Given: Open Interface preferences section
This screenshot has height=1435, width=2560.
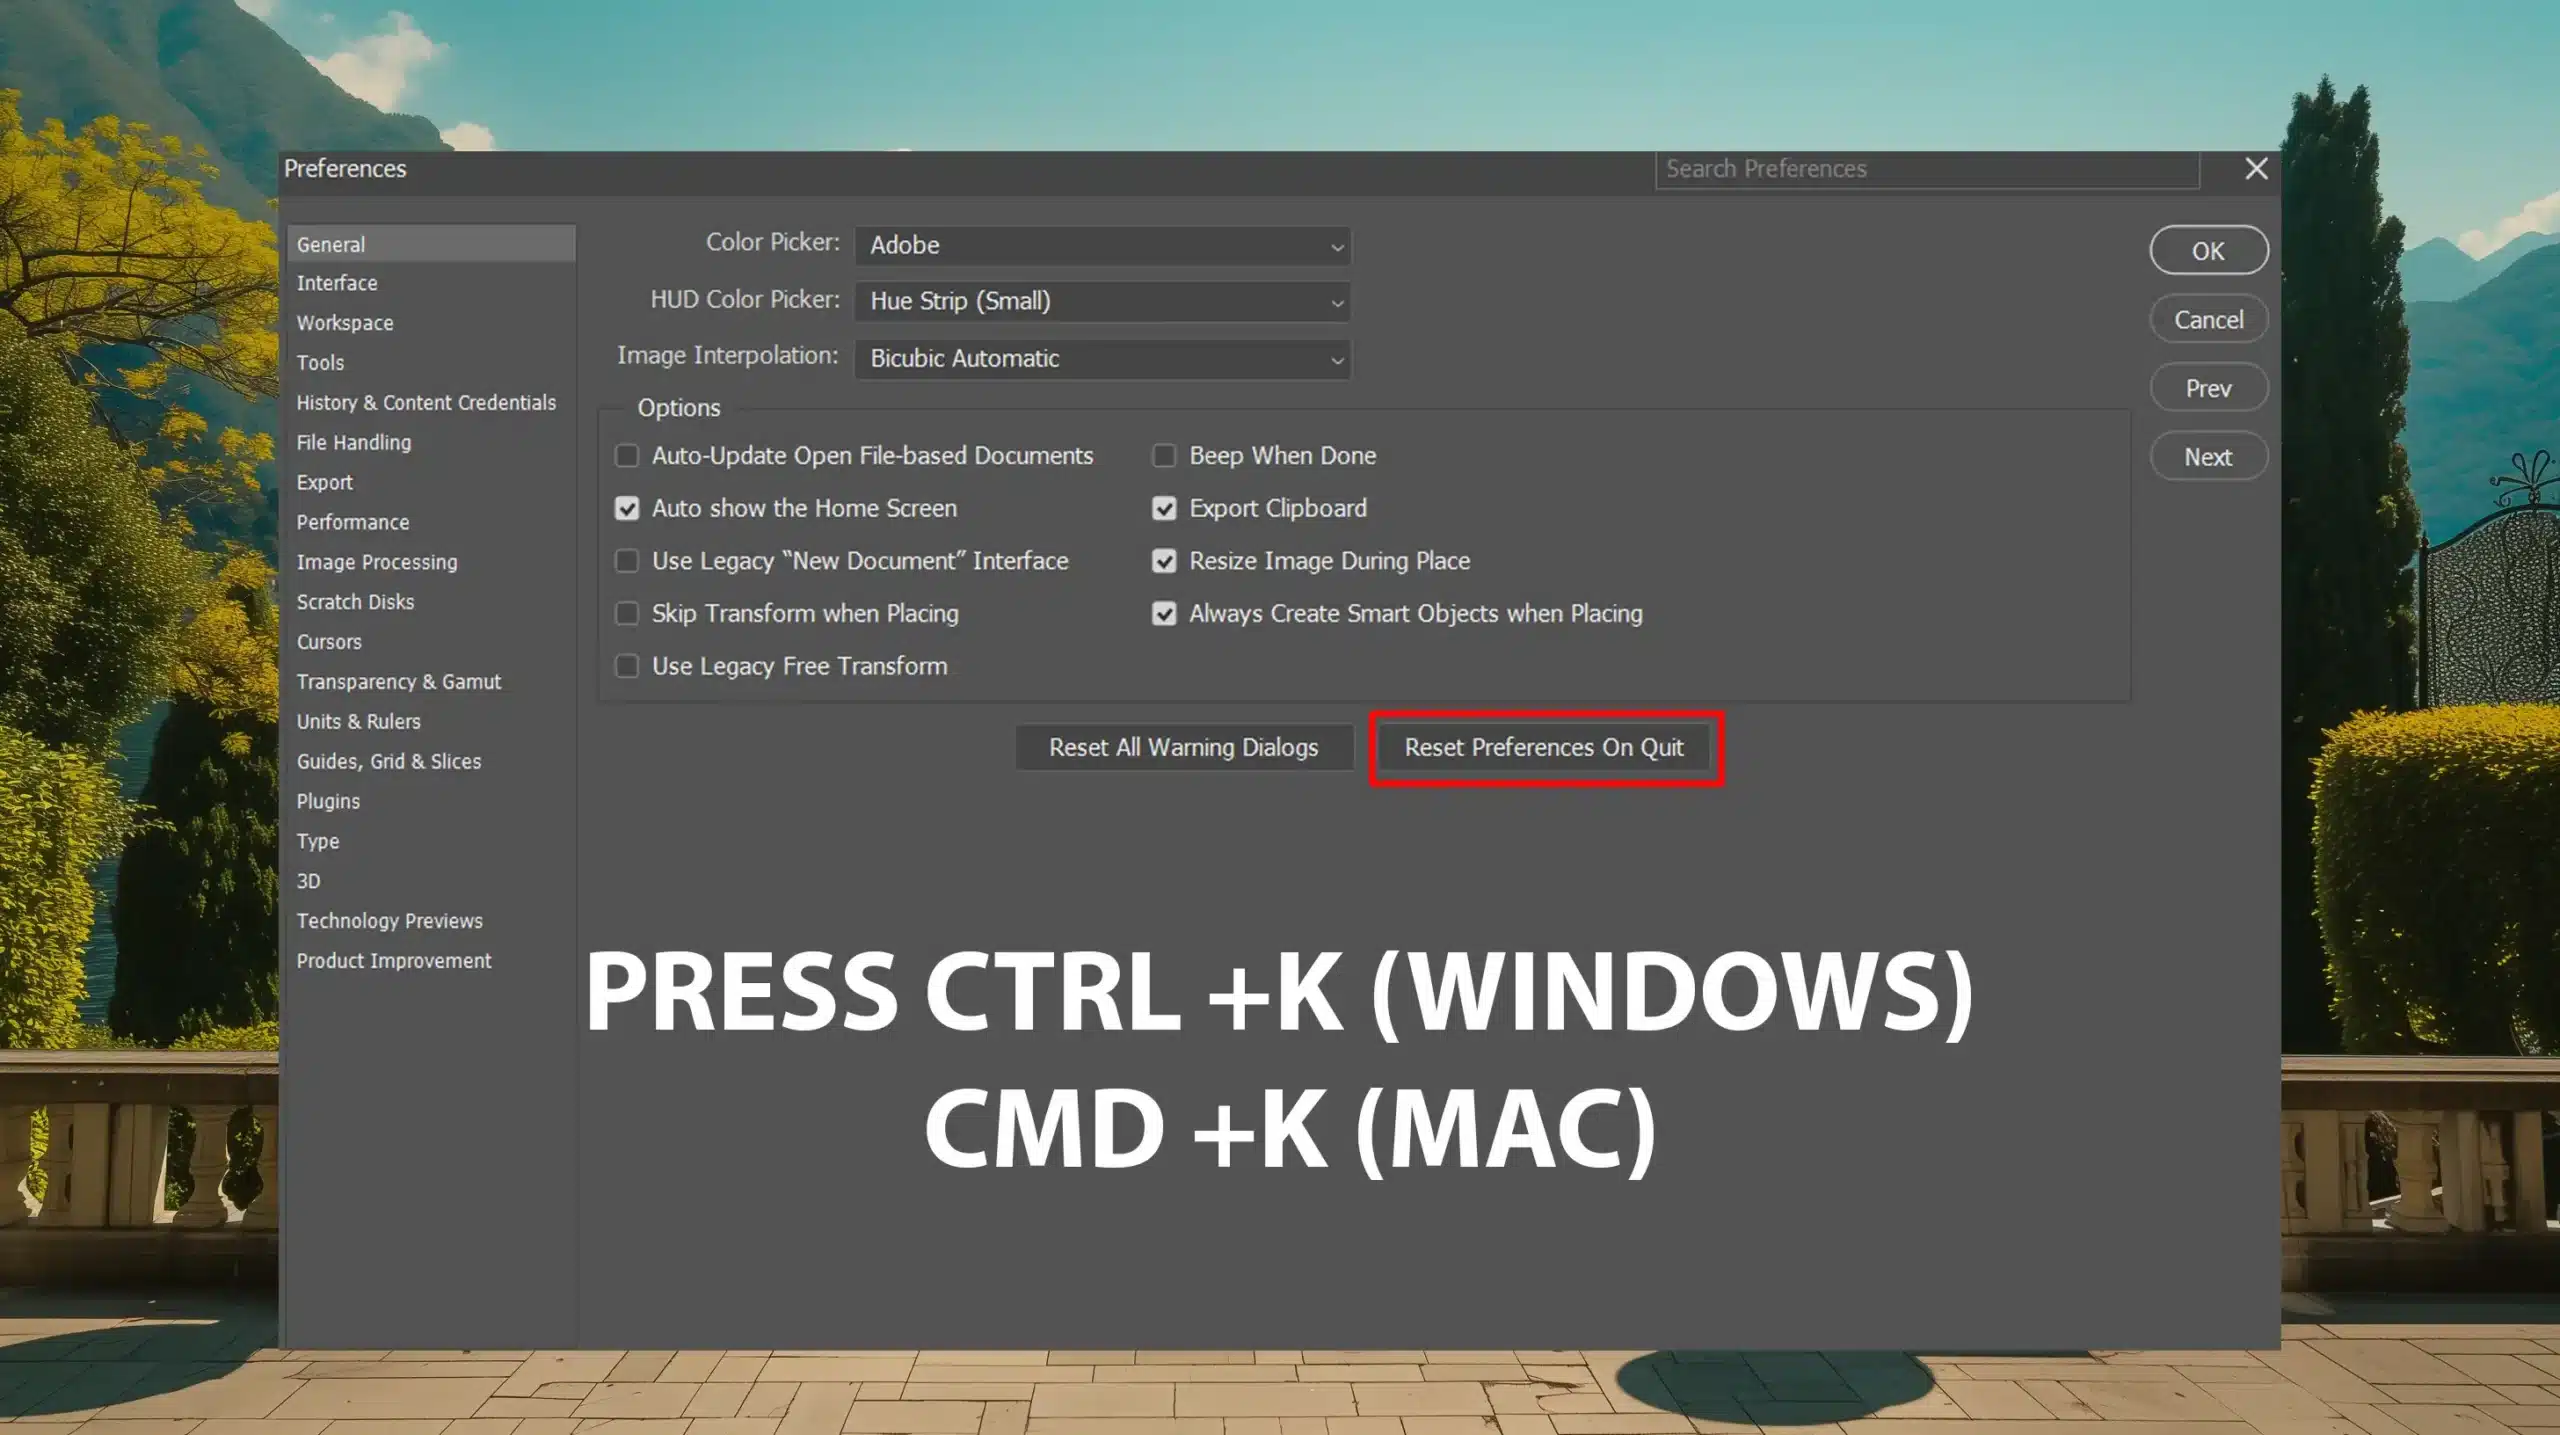Looking at the screenshot, I should 338,281.
